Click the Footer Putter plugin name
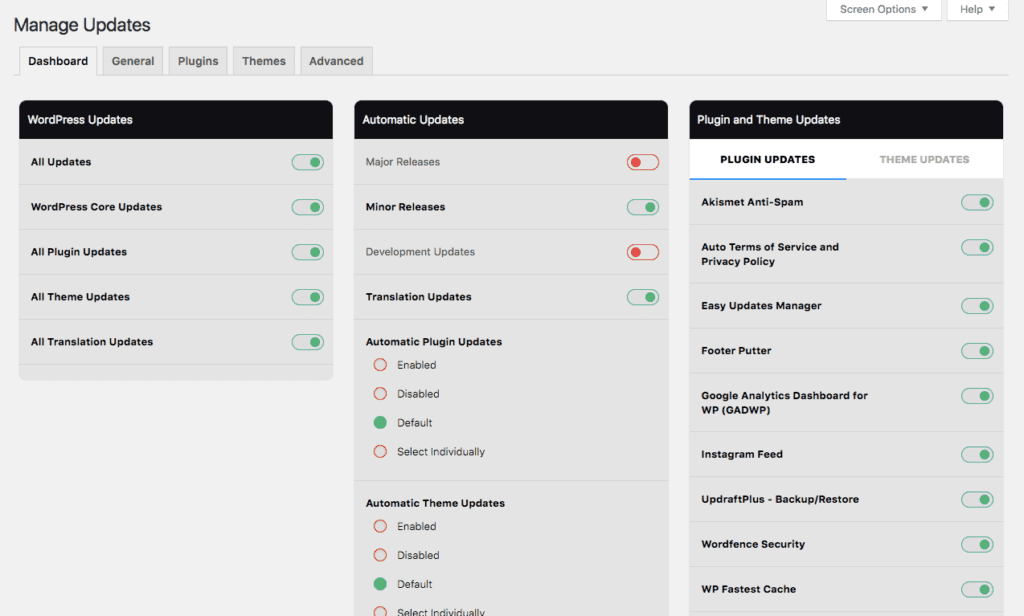Screen dimensions: 1024x616 tap(736, 351)
